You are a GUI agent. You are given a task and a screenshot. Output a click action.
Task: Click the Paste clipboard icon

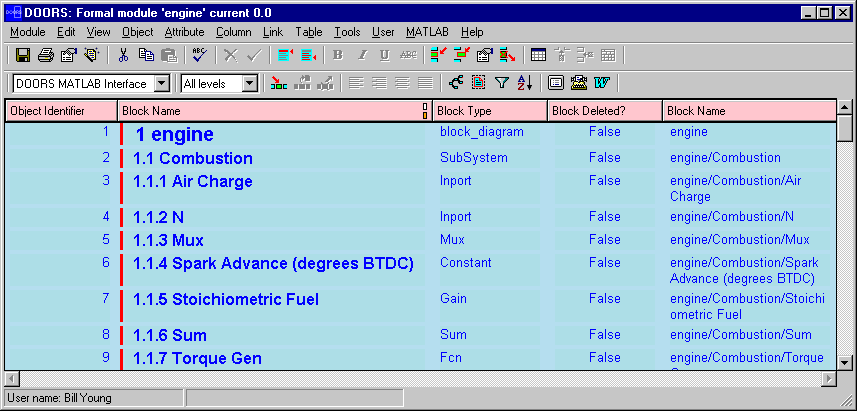click(169, 55)
